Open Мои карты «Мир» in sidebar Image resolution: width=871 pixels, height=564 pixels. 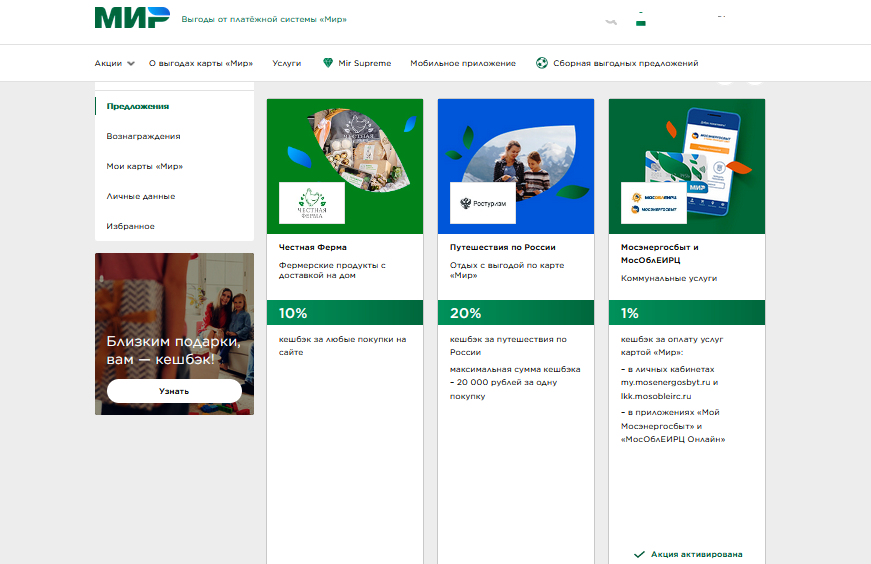click(144, 166)
